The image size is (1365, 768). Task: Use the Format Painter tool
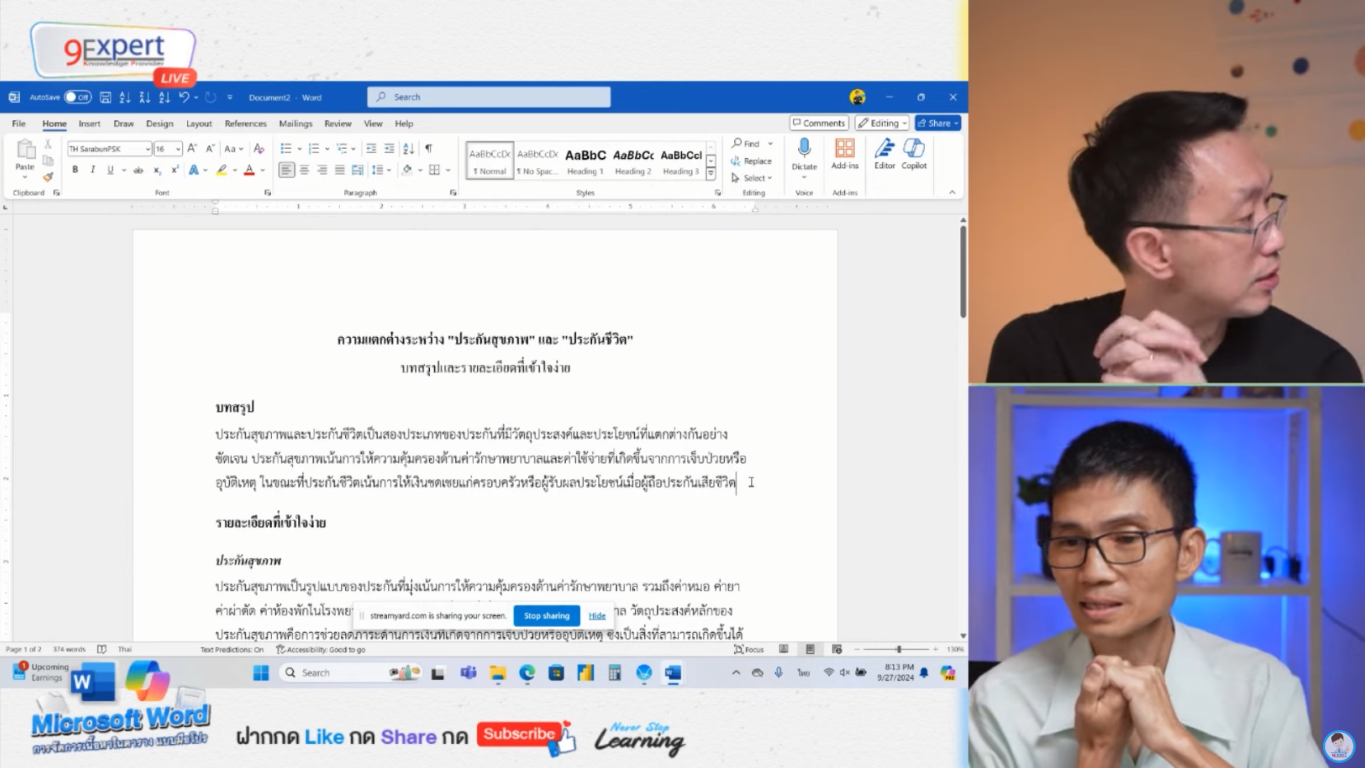[x=47, y=176]
